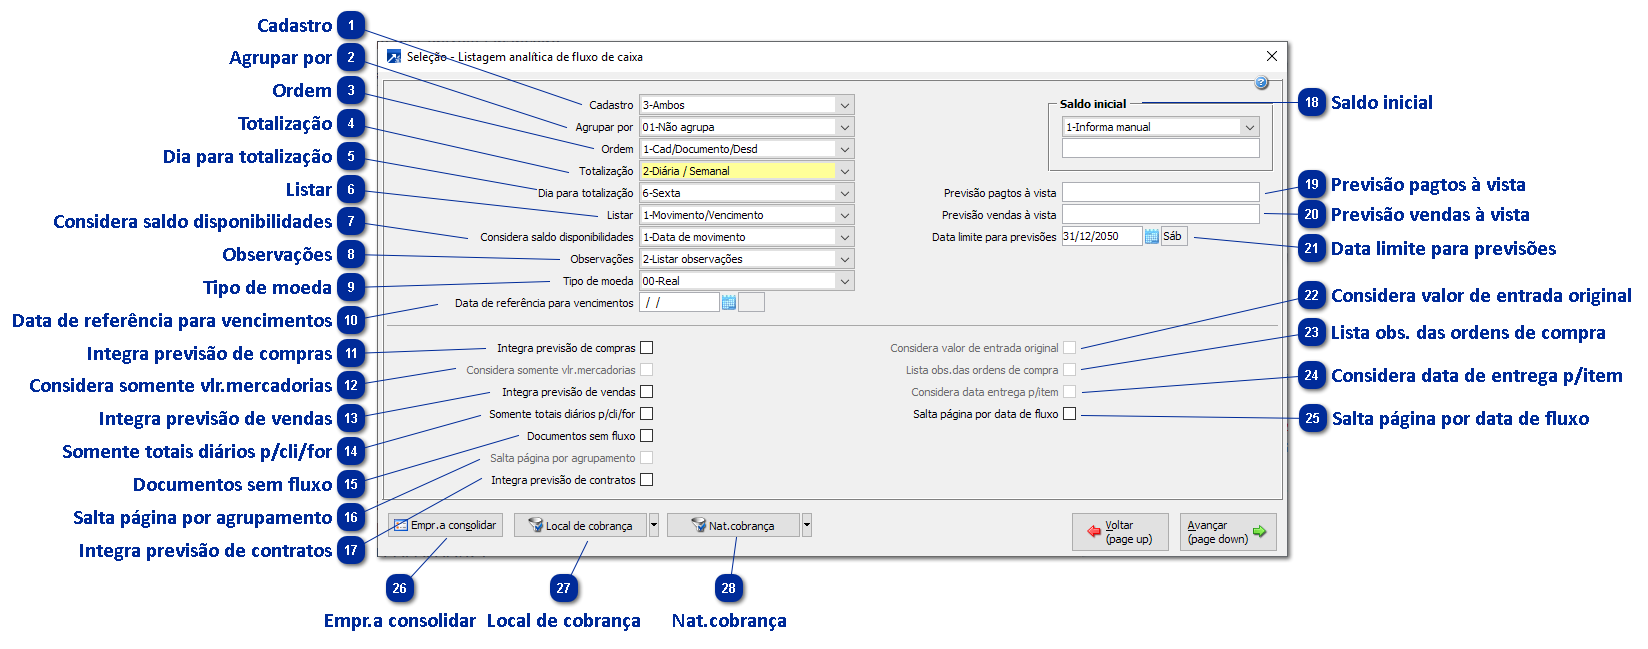Toggle Documentos sem fluxo checkbox

click(x=646, y=436)
